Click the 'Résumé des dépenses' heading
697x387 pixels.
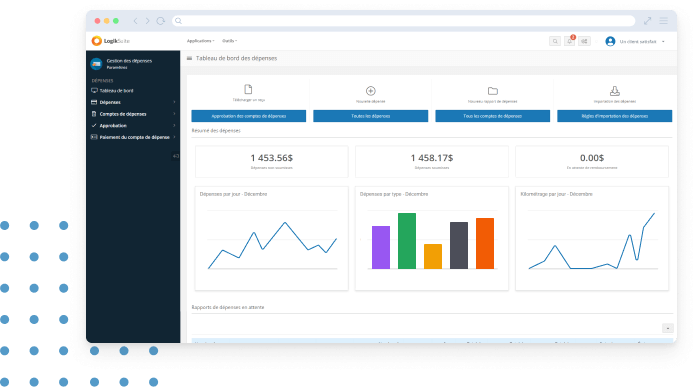[x=216, y=131]
